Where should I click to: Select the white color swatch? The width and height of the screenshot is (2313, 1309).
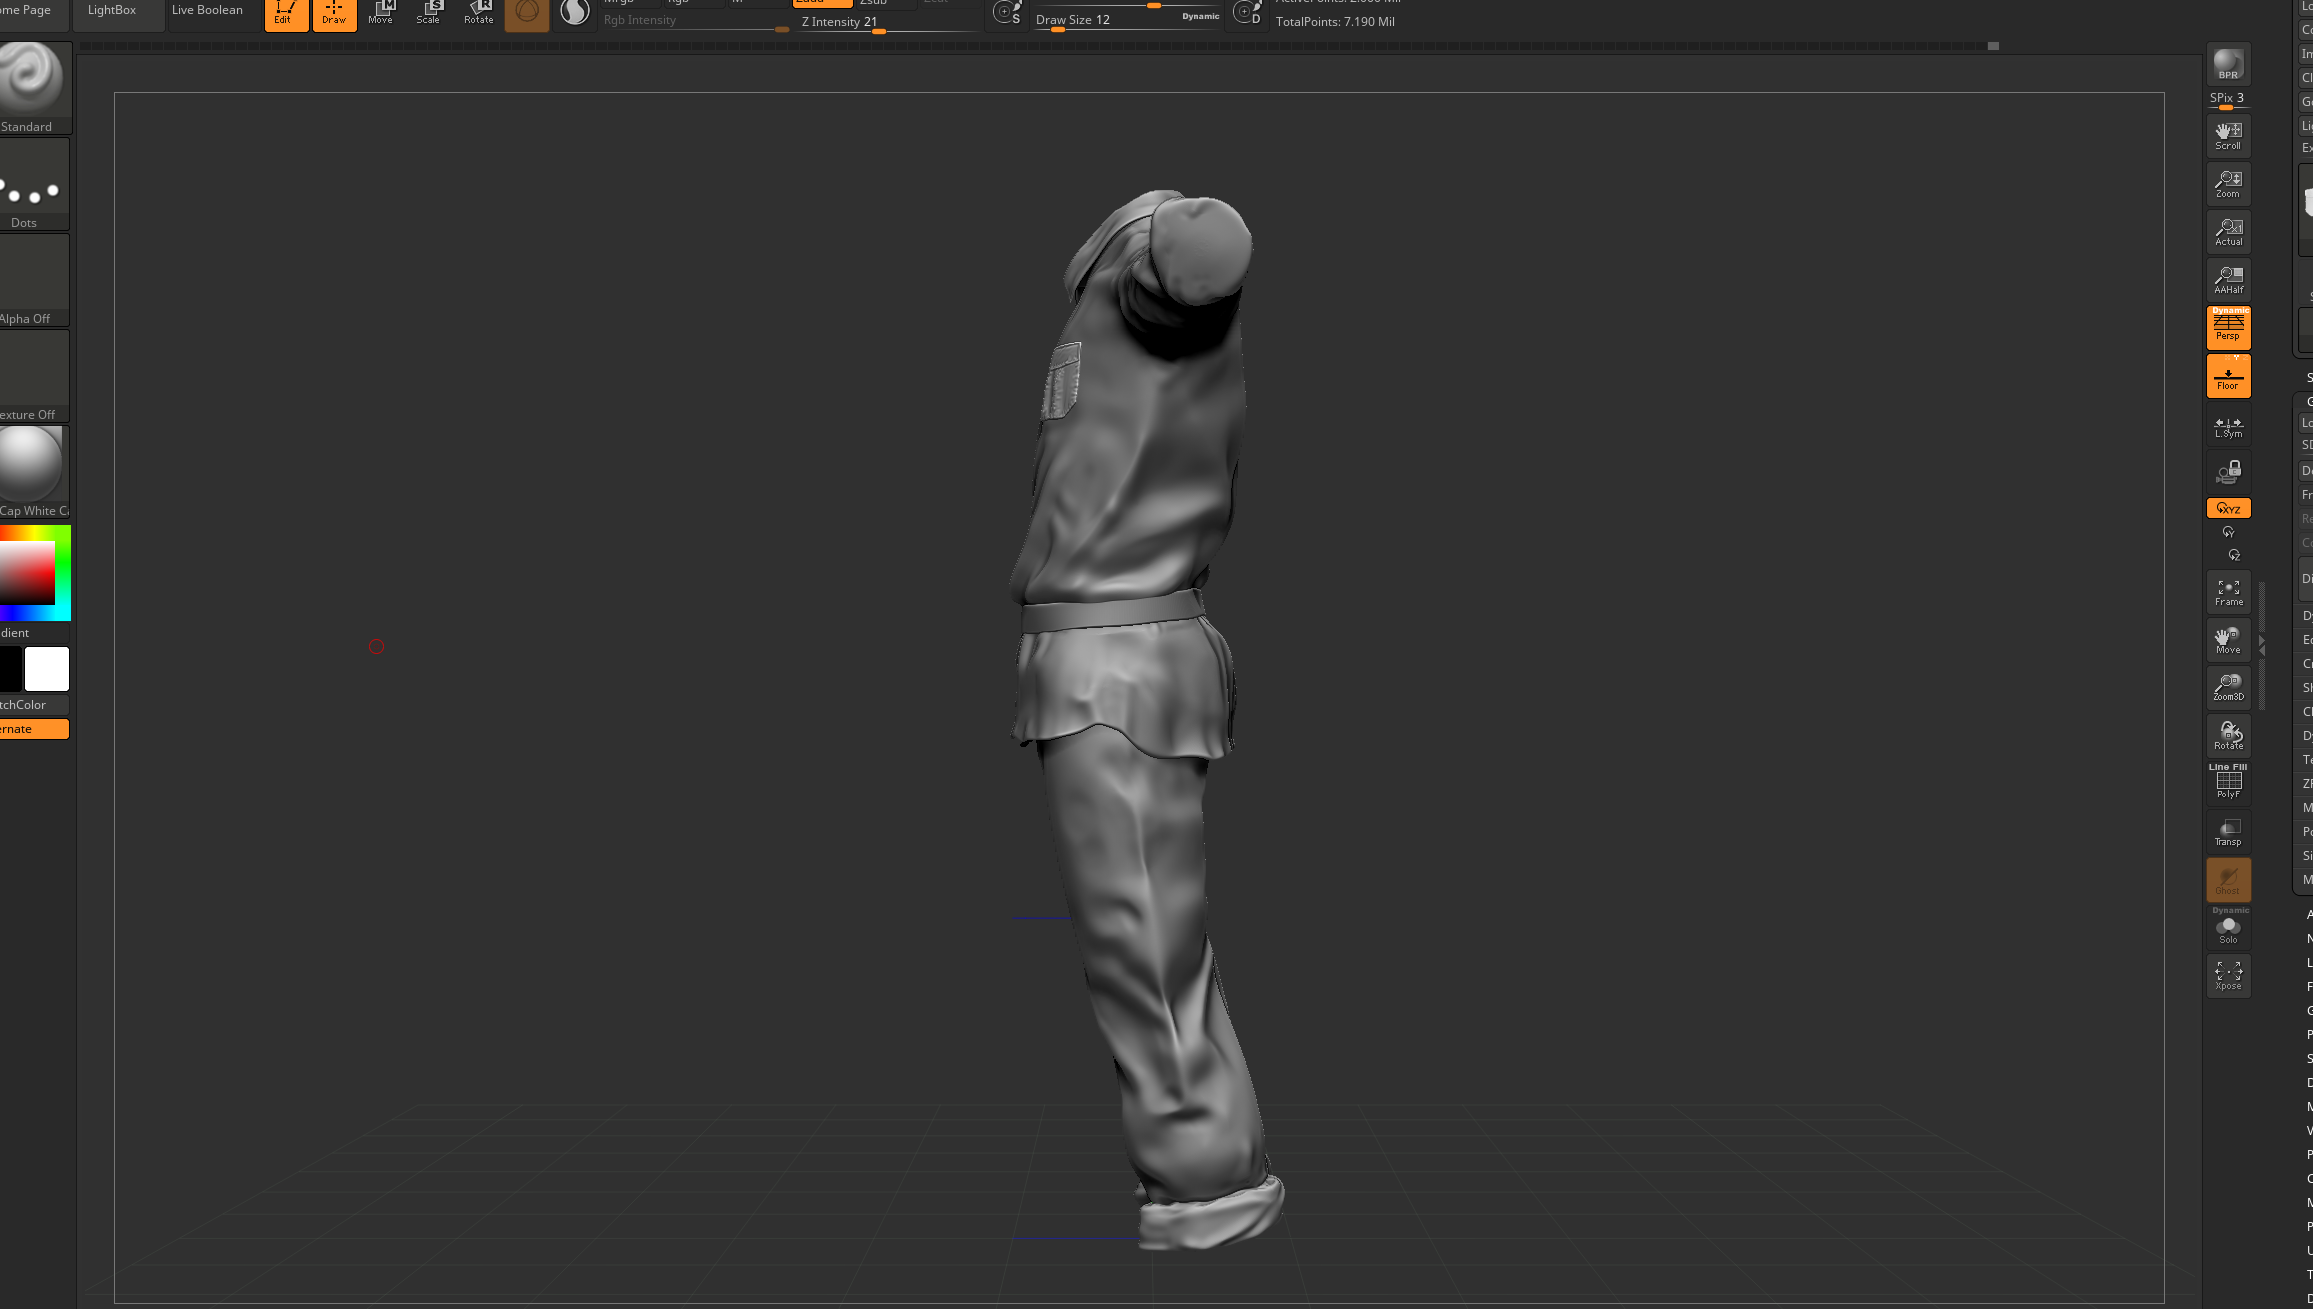(x=47, y=669)
